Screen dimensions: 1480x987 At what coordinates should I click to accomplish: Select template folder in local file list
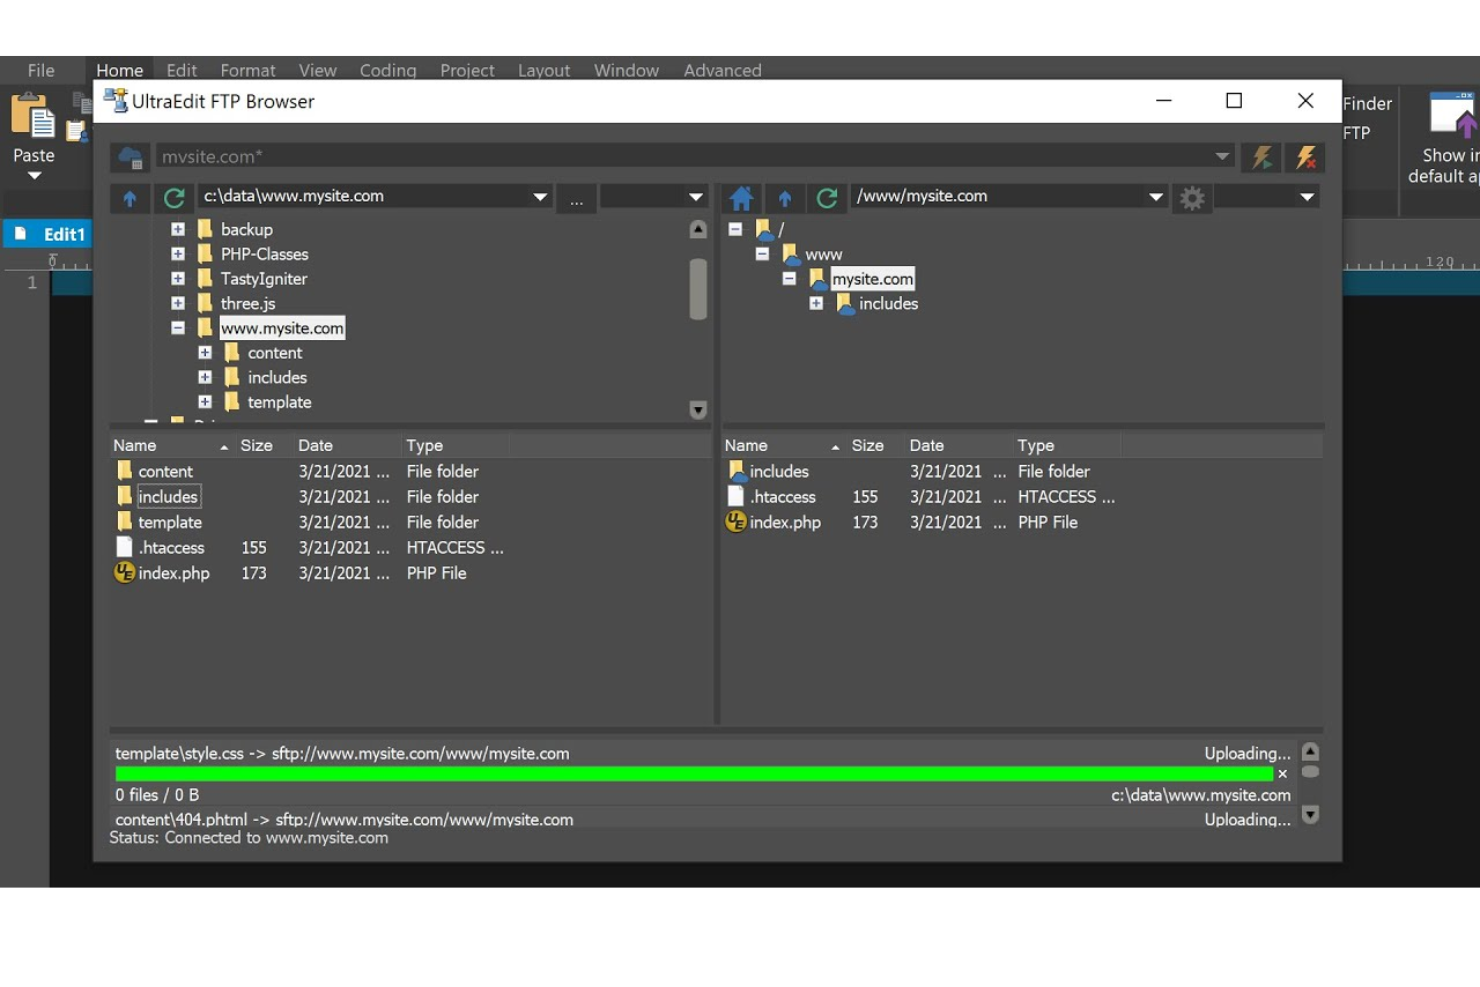pos(170,522)
